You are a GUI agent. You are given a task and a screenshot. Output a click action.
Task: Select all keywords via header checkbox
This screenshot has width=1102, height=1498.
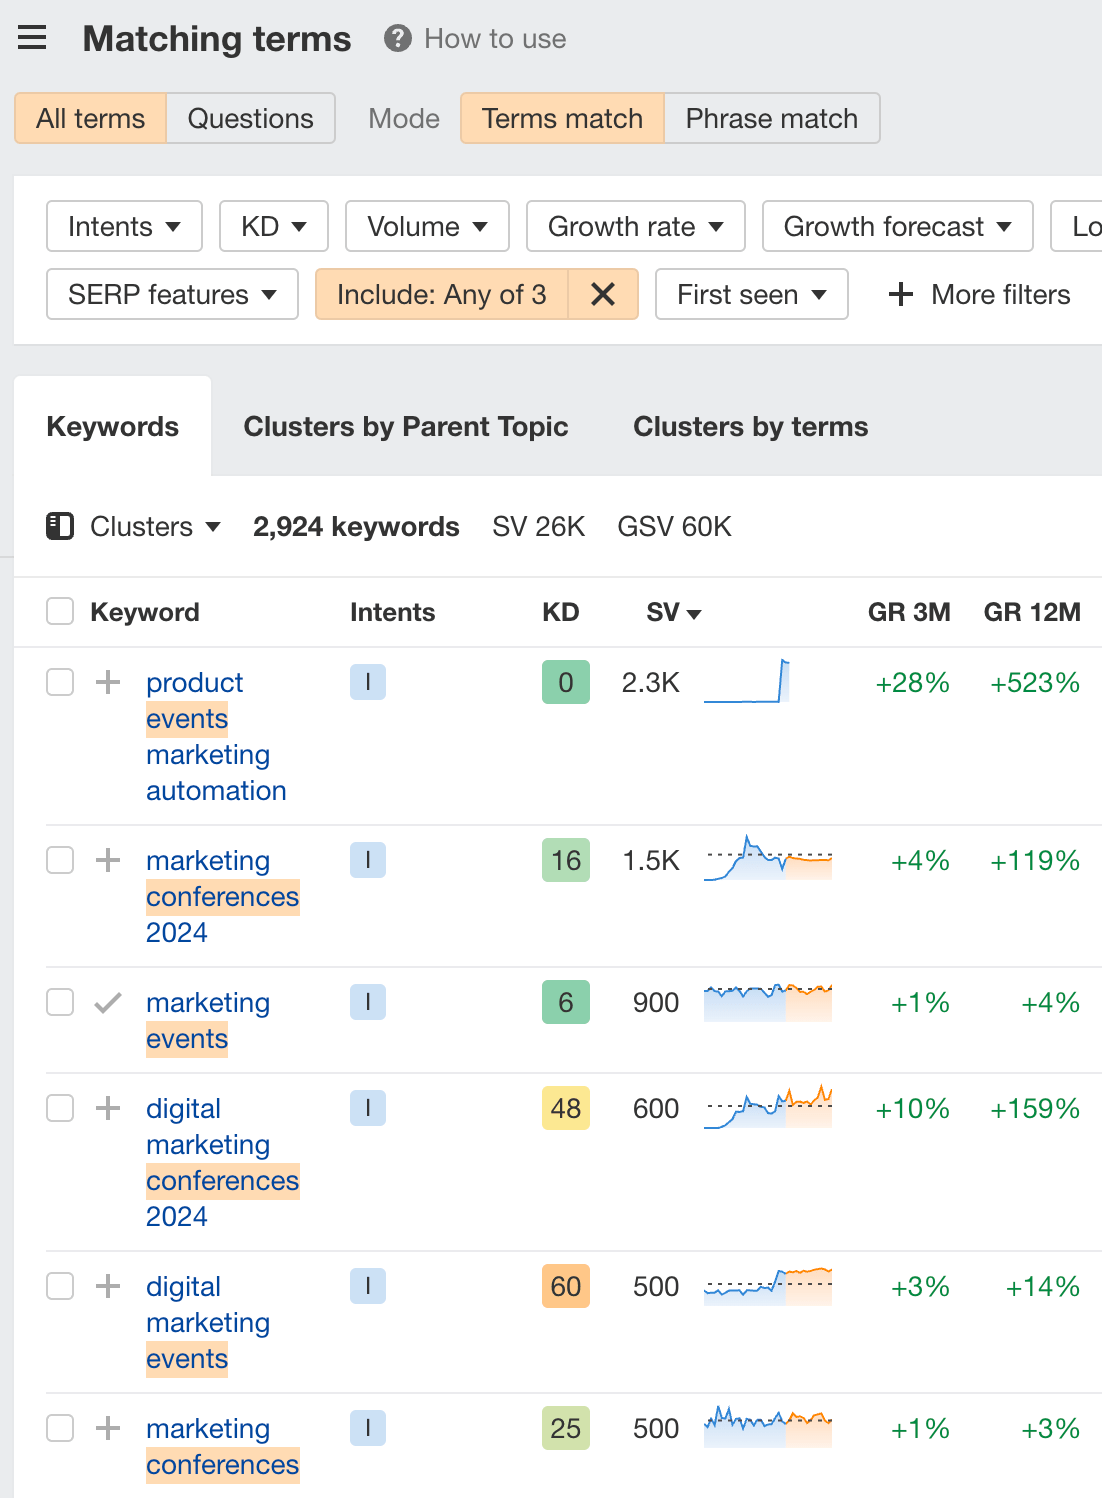tap(59, 610)
